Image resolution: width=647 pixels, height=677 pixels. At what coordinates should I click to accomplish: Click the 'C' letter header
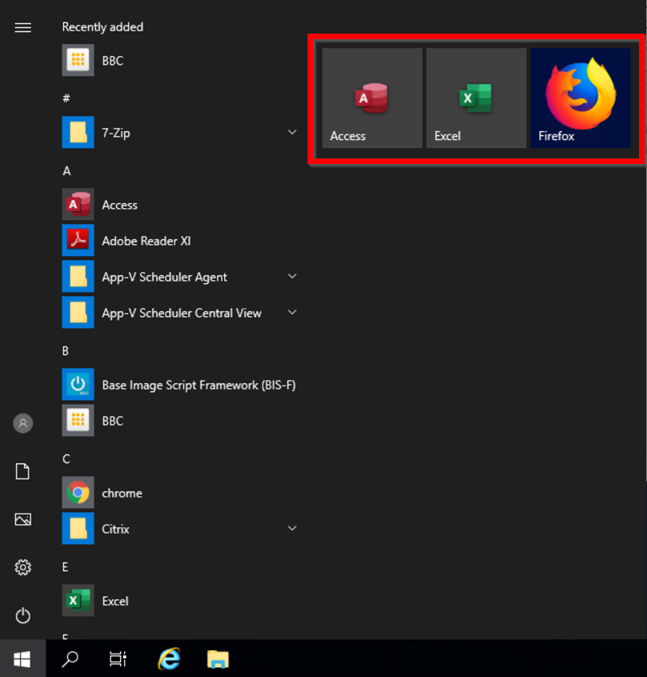66,459
